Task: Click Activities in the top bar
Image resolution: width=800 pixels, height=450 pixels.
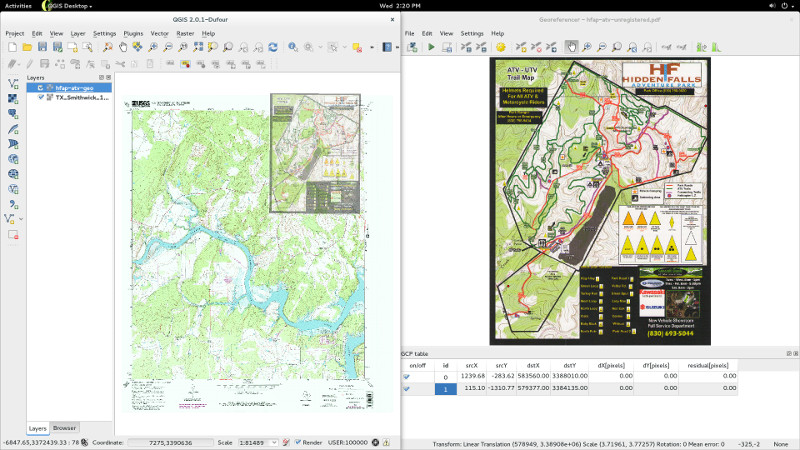Action: click(x=18, y=6)
